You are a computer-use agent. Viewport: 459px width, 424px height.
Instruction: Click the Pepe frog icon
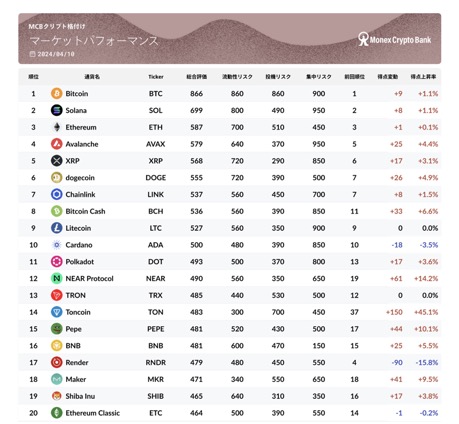tap(57, 329)
